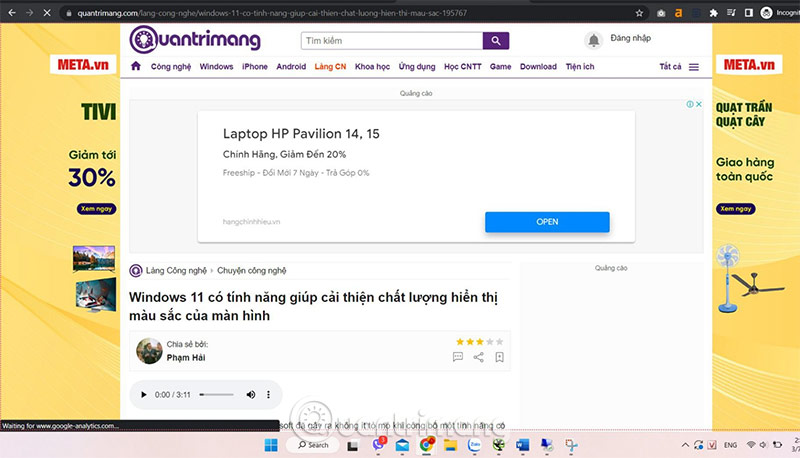Open the orange 'a' extension

678,13
